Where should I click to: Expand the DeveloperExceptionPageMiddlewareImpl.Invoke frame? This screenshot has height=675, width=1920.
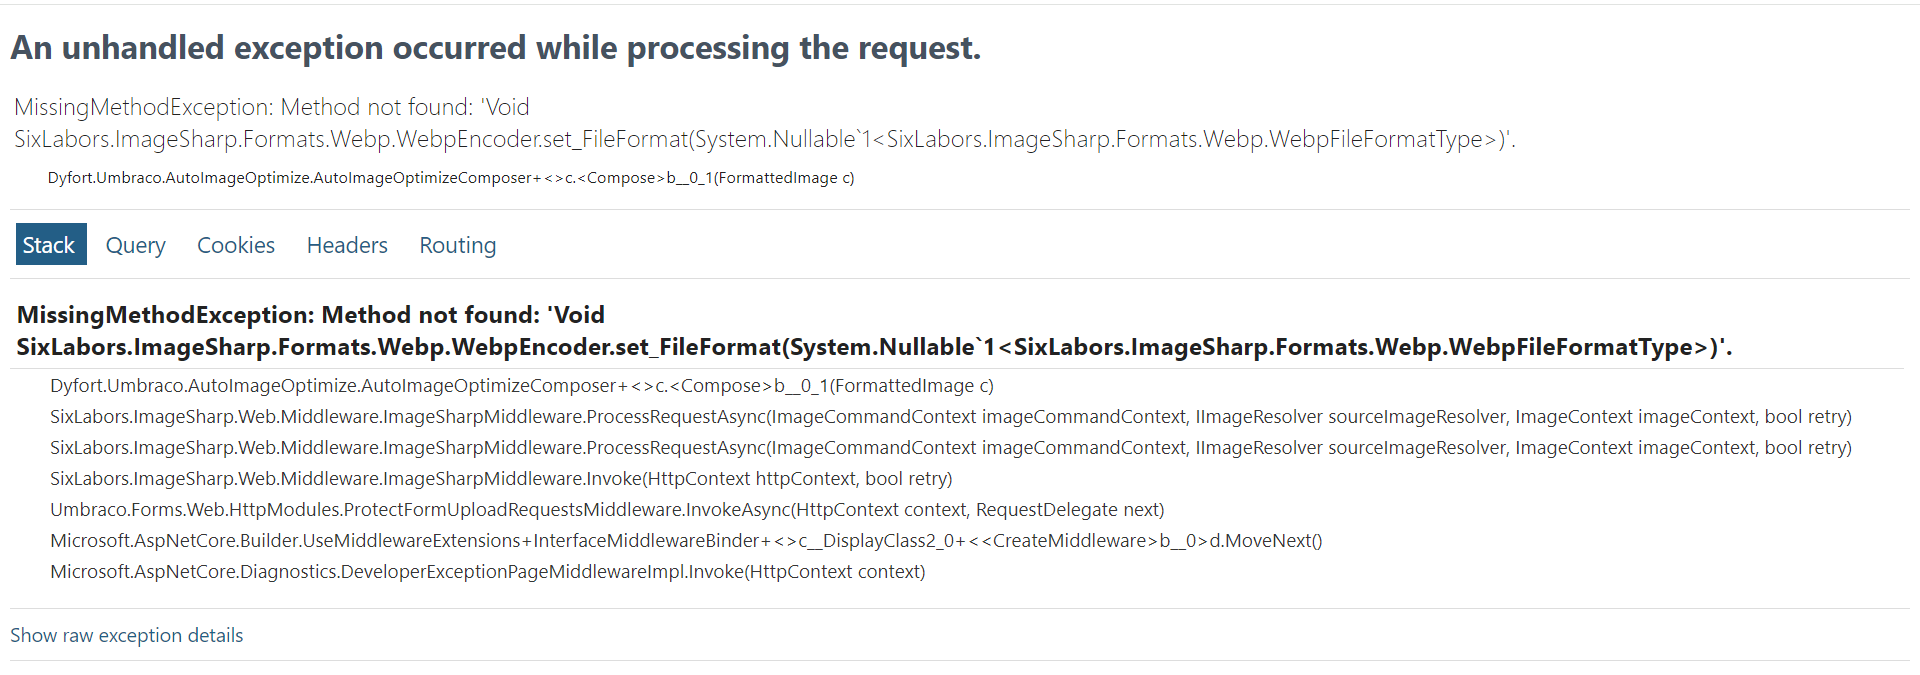[488, 572]
